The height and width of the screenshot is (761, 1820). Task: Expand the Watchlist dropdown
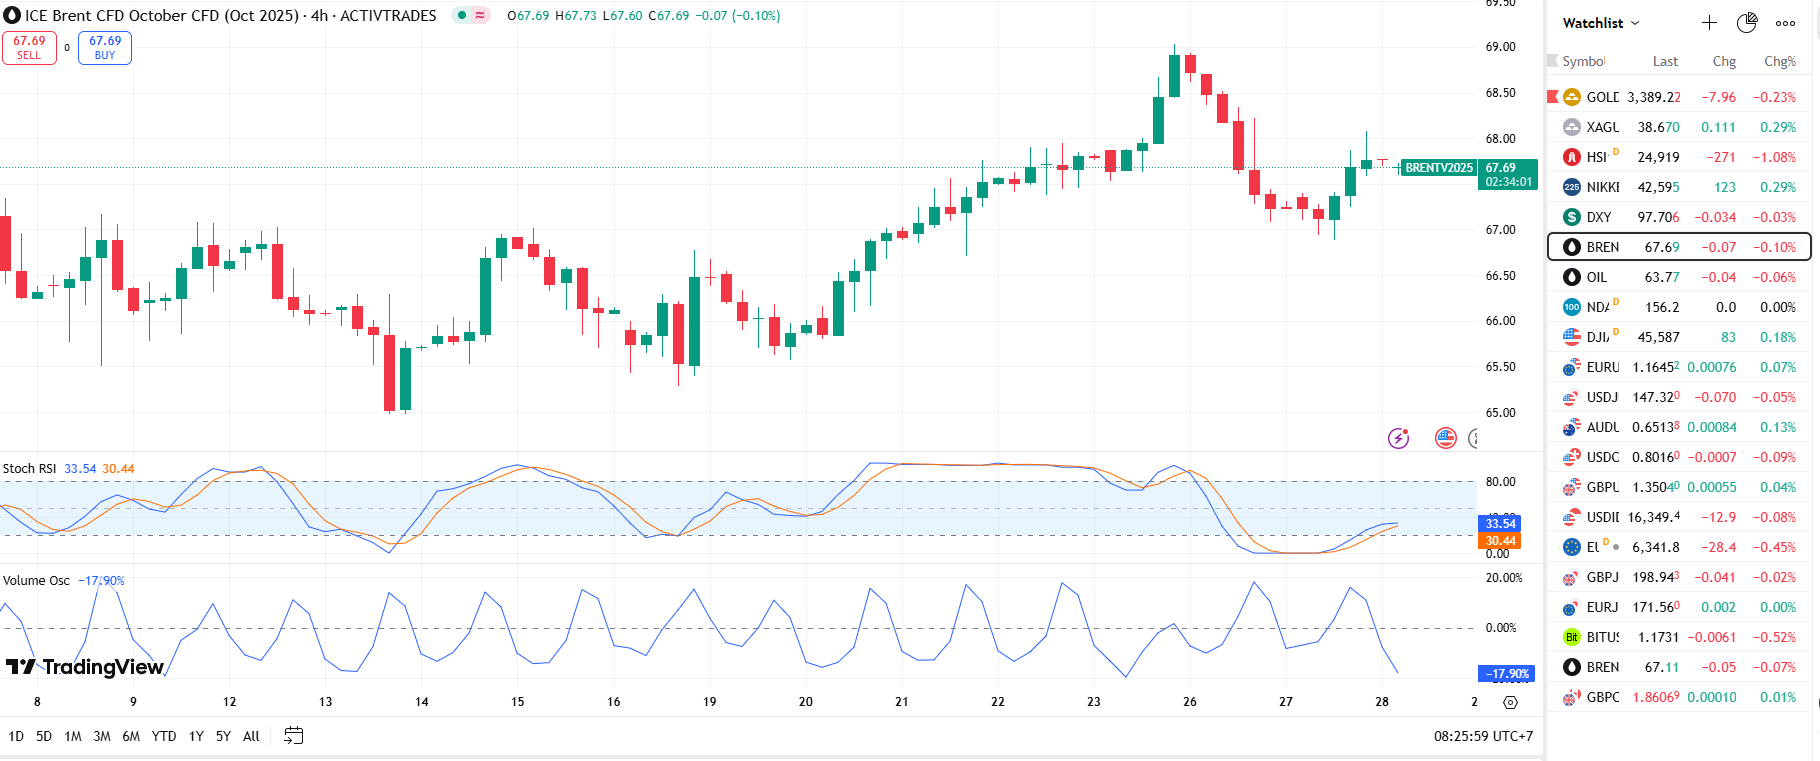pos(1601,23)
